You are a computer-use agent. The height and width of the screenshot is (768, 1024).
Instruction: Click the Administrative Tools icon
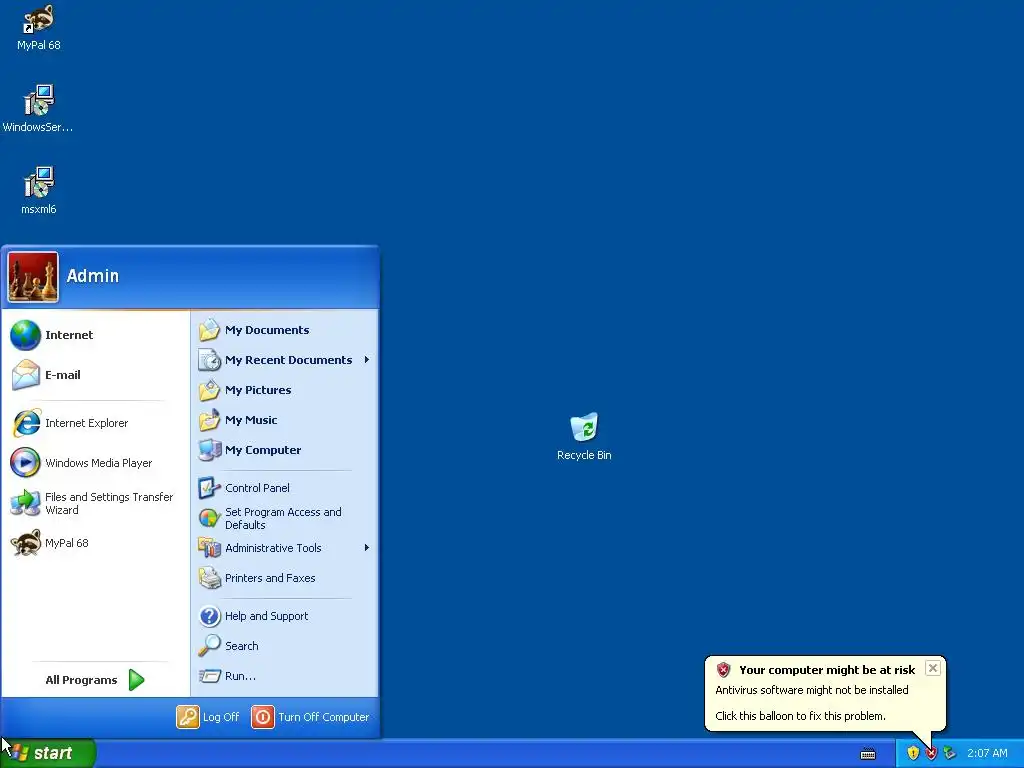[210, 548]
